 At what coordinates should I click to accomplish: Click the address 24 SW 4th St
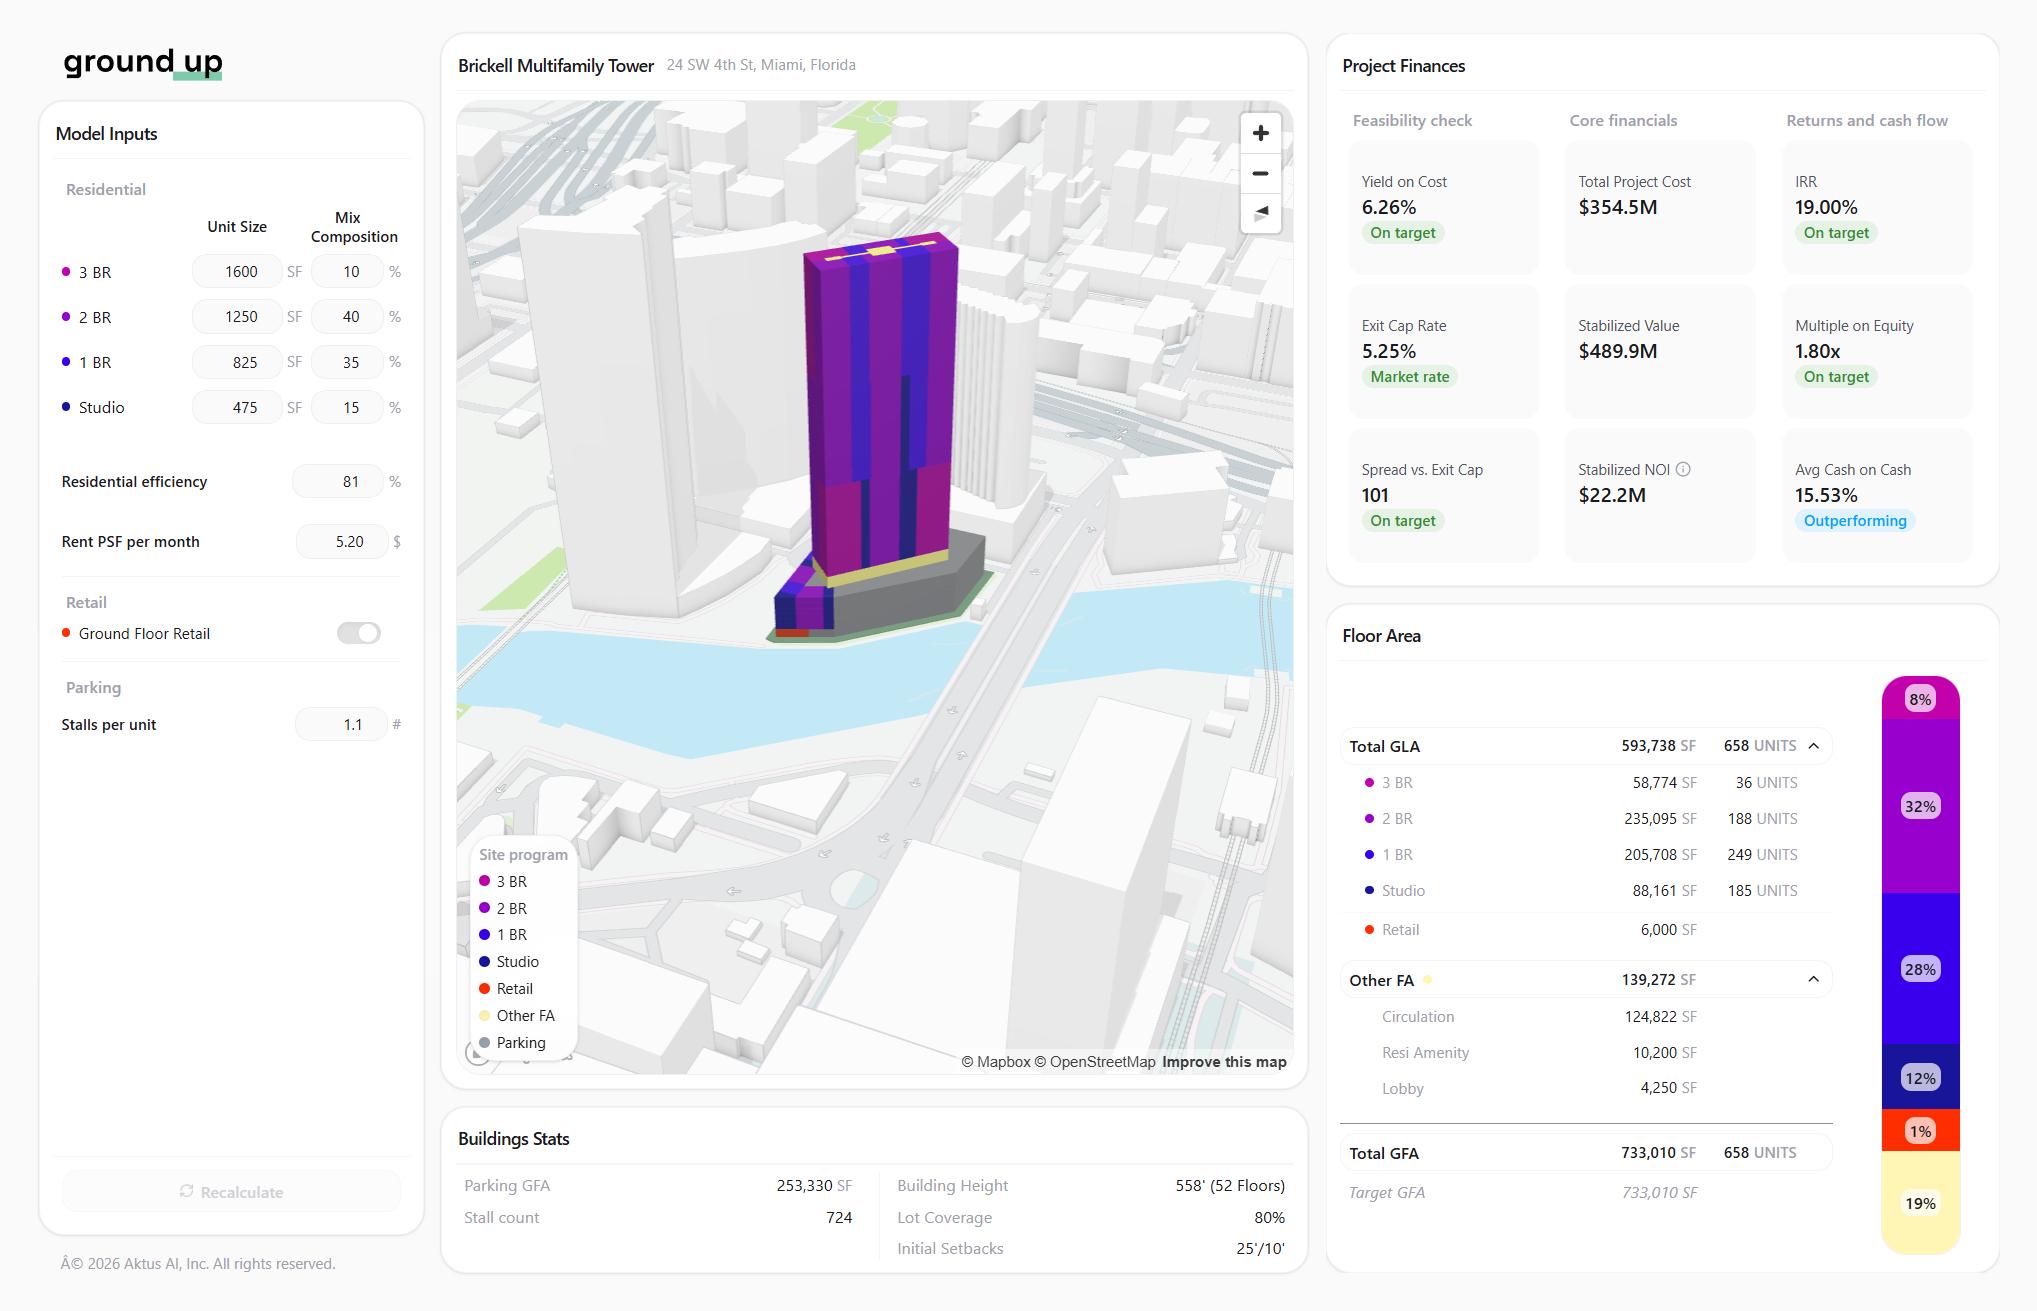[x=761, y=65]
